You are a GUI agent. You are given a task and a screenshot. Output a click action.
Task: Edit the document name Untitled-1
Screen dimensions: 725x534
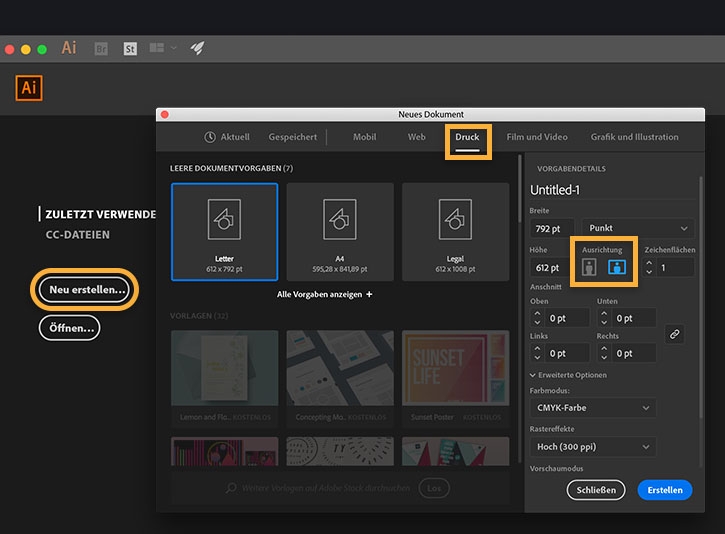[x=612, y=190]
